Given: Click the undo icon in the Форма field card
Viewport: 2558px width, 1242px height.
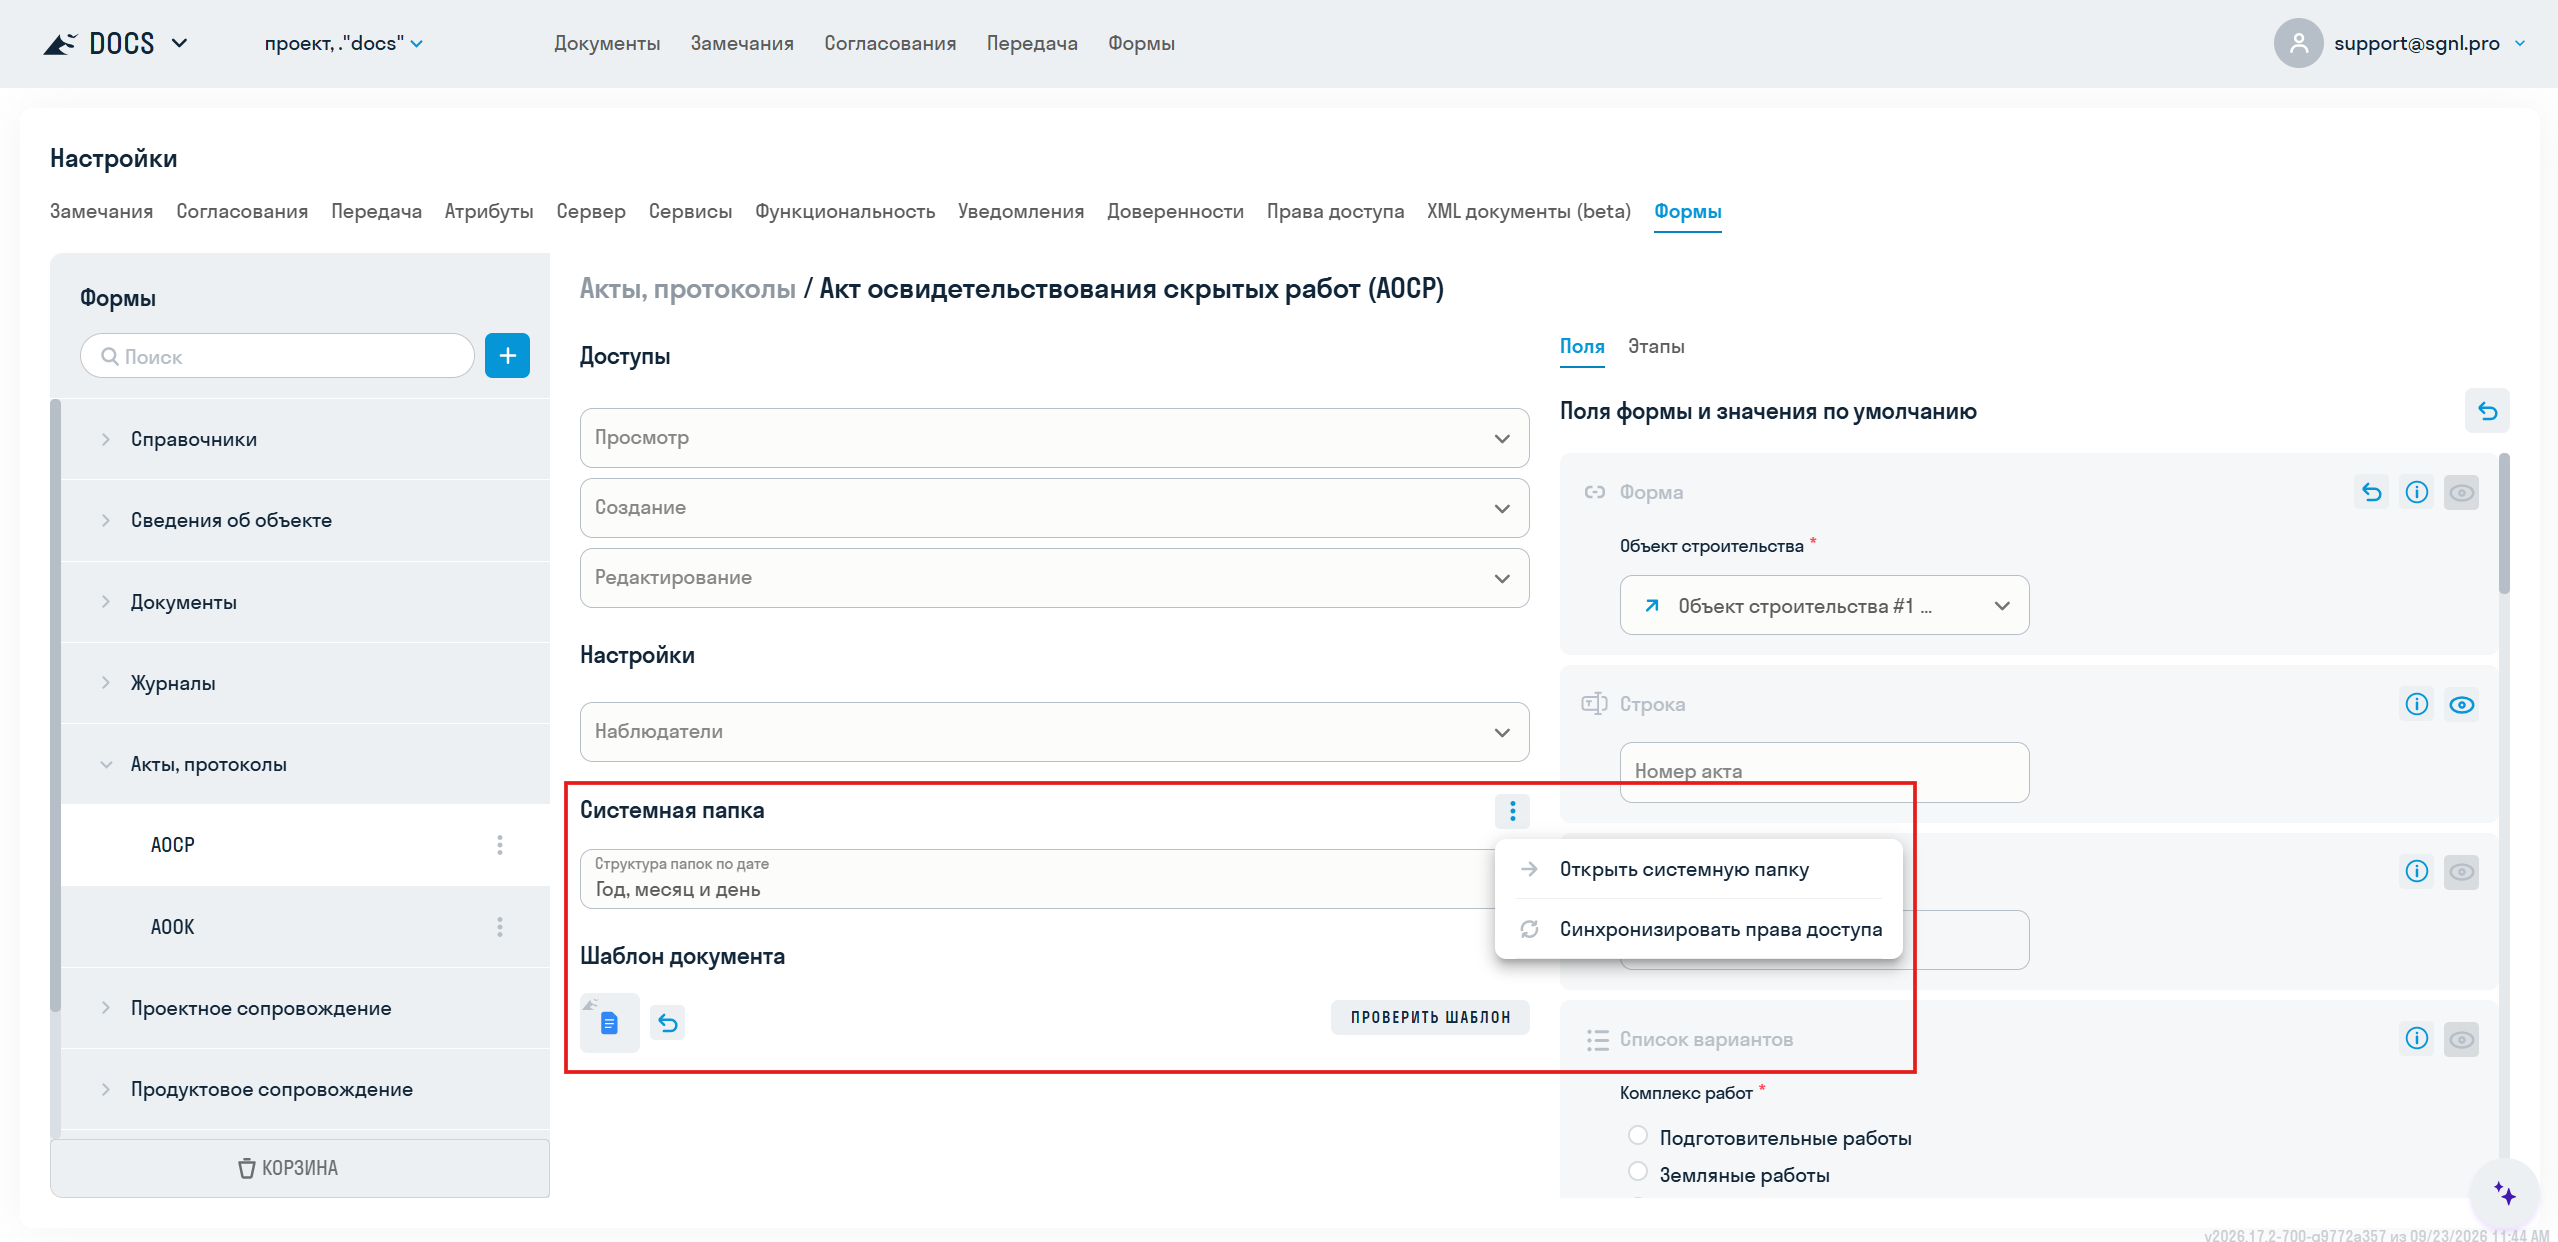Looking at the screenshot, I should pyautogui.click(x=2371, y=492).
